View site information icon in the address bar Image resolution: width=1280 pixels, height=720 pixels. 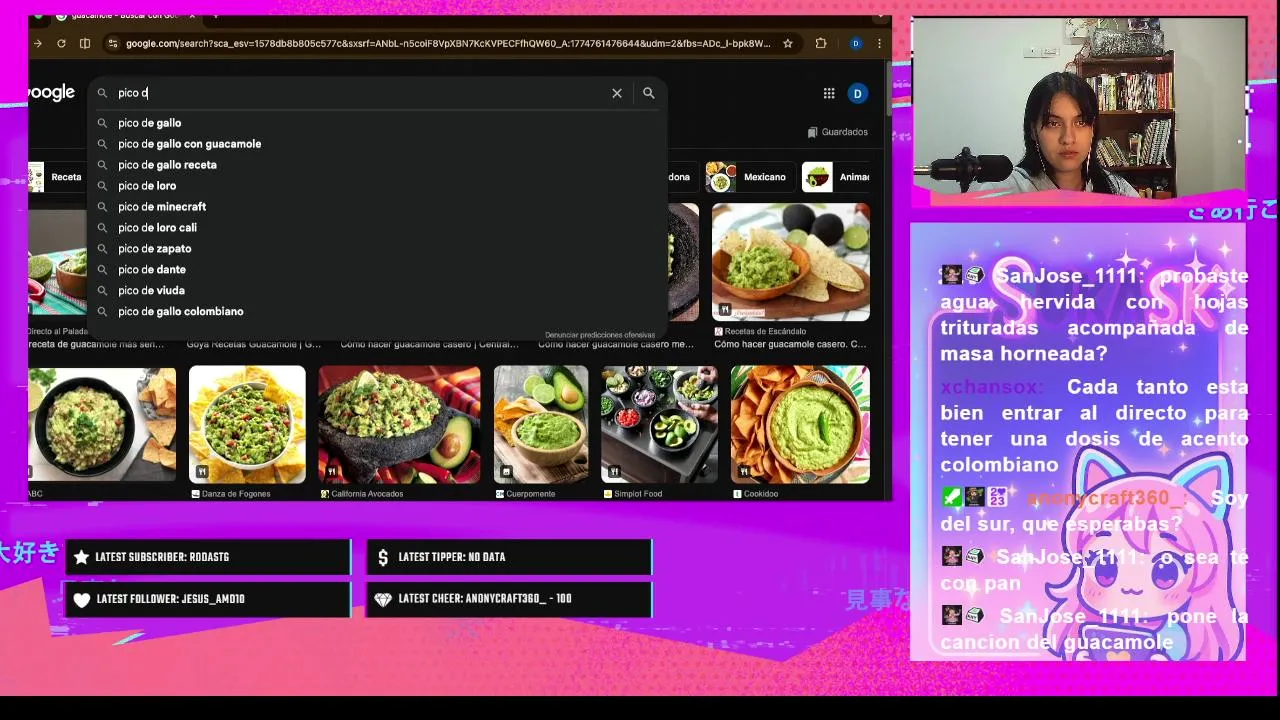(x=112, y=43)
